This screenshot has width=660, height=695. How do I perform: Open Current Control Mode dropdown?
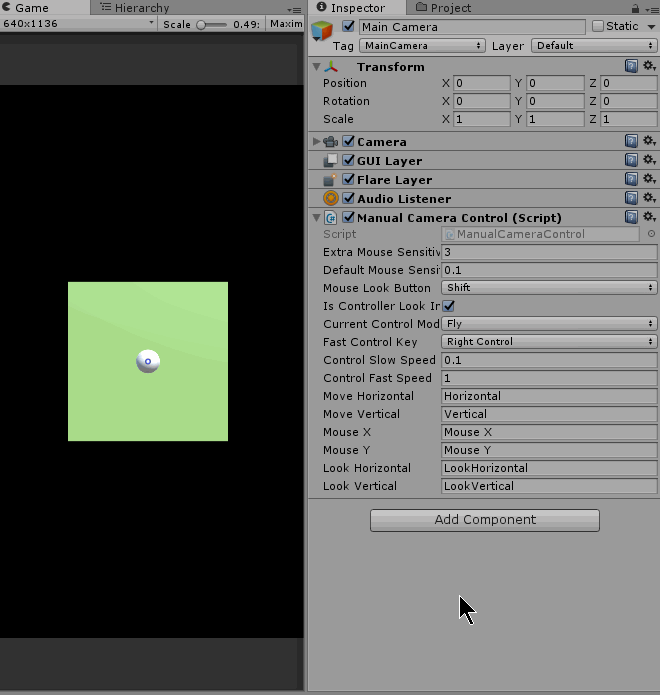549,324
